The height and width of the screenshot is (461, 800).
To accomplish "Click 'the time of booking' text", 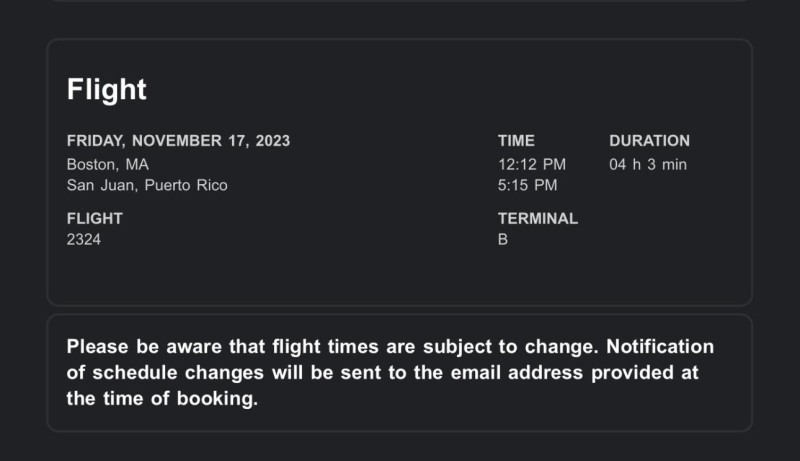I will coord(162,399).
